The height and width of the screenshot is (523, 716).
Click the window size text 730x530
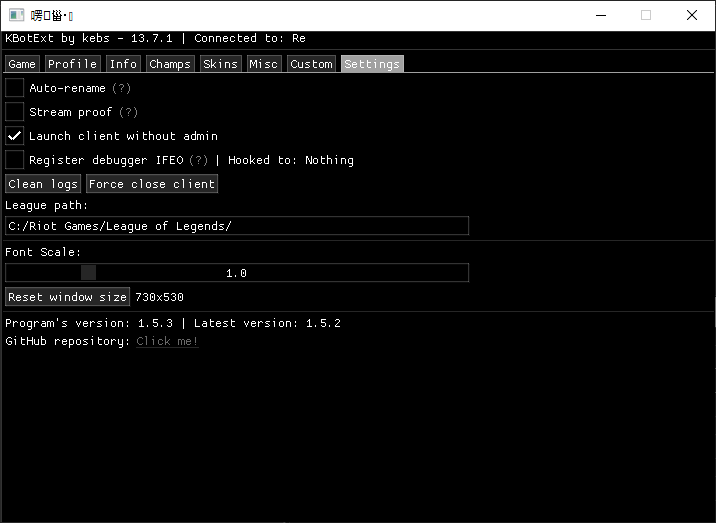(x=159, y=297)
